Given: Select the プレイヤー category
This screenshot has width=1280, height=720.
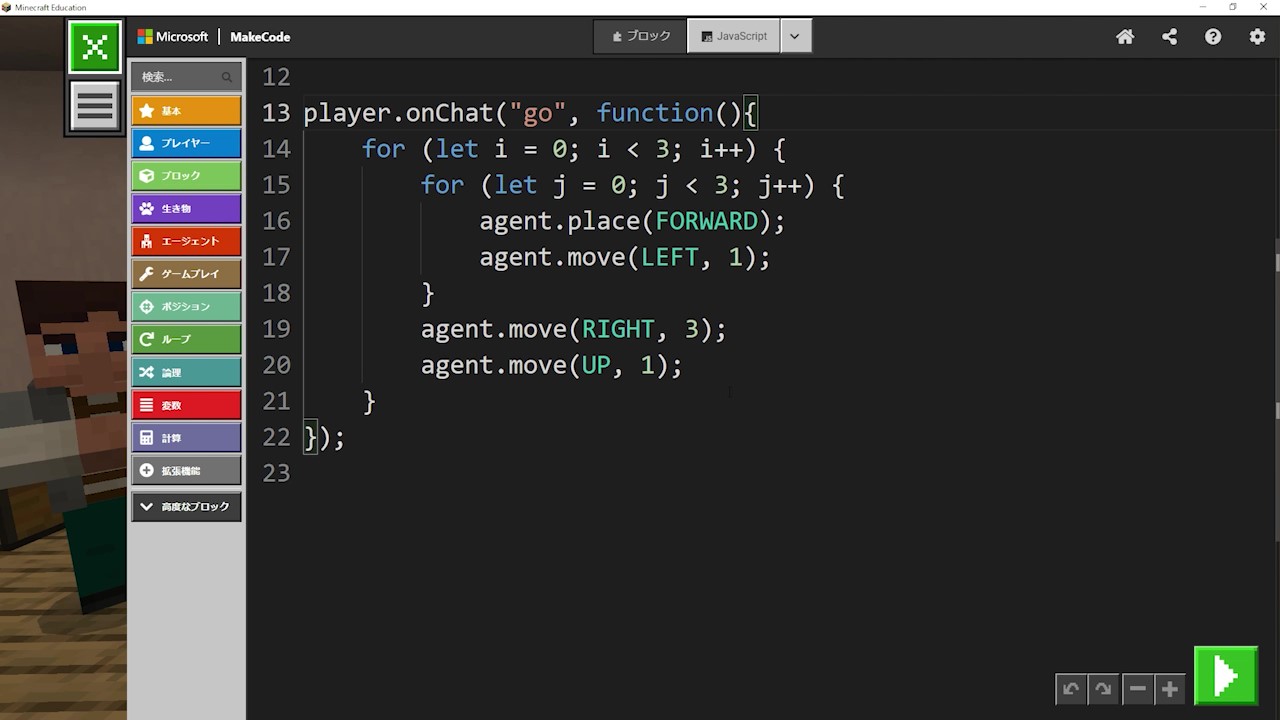Looking at the screenshot, I should coord(186,143).
